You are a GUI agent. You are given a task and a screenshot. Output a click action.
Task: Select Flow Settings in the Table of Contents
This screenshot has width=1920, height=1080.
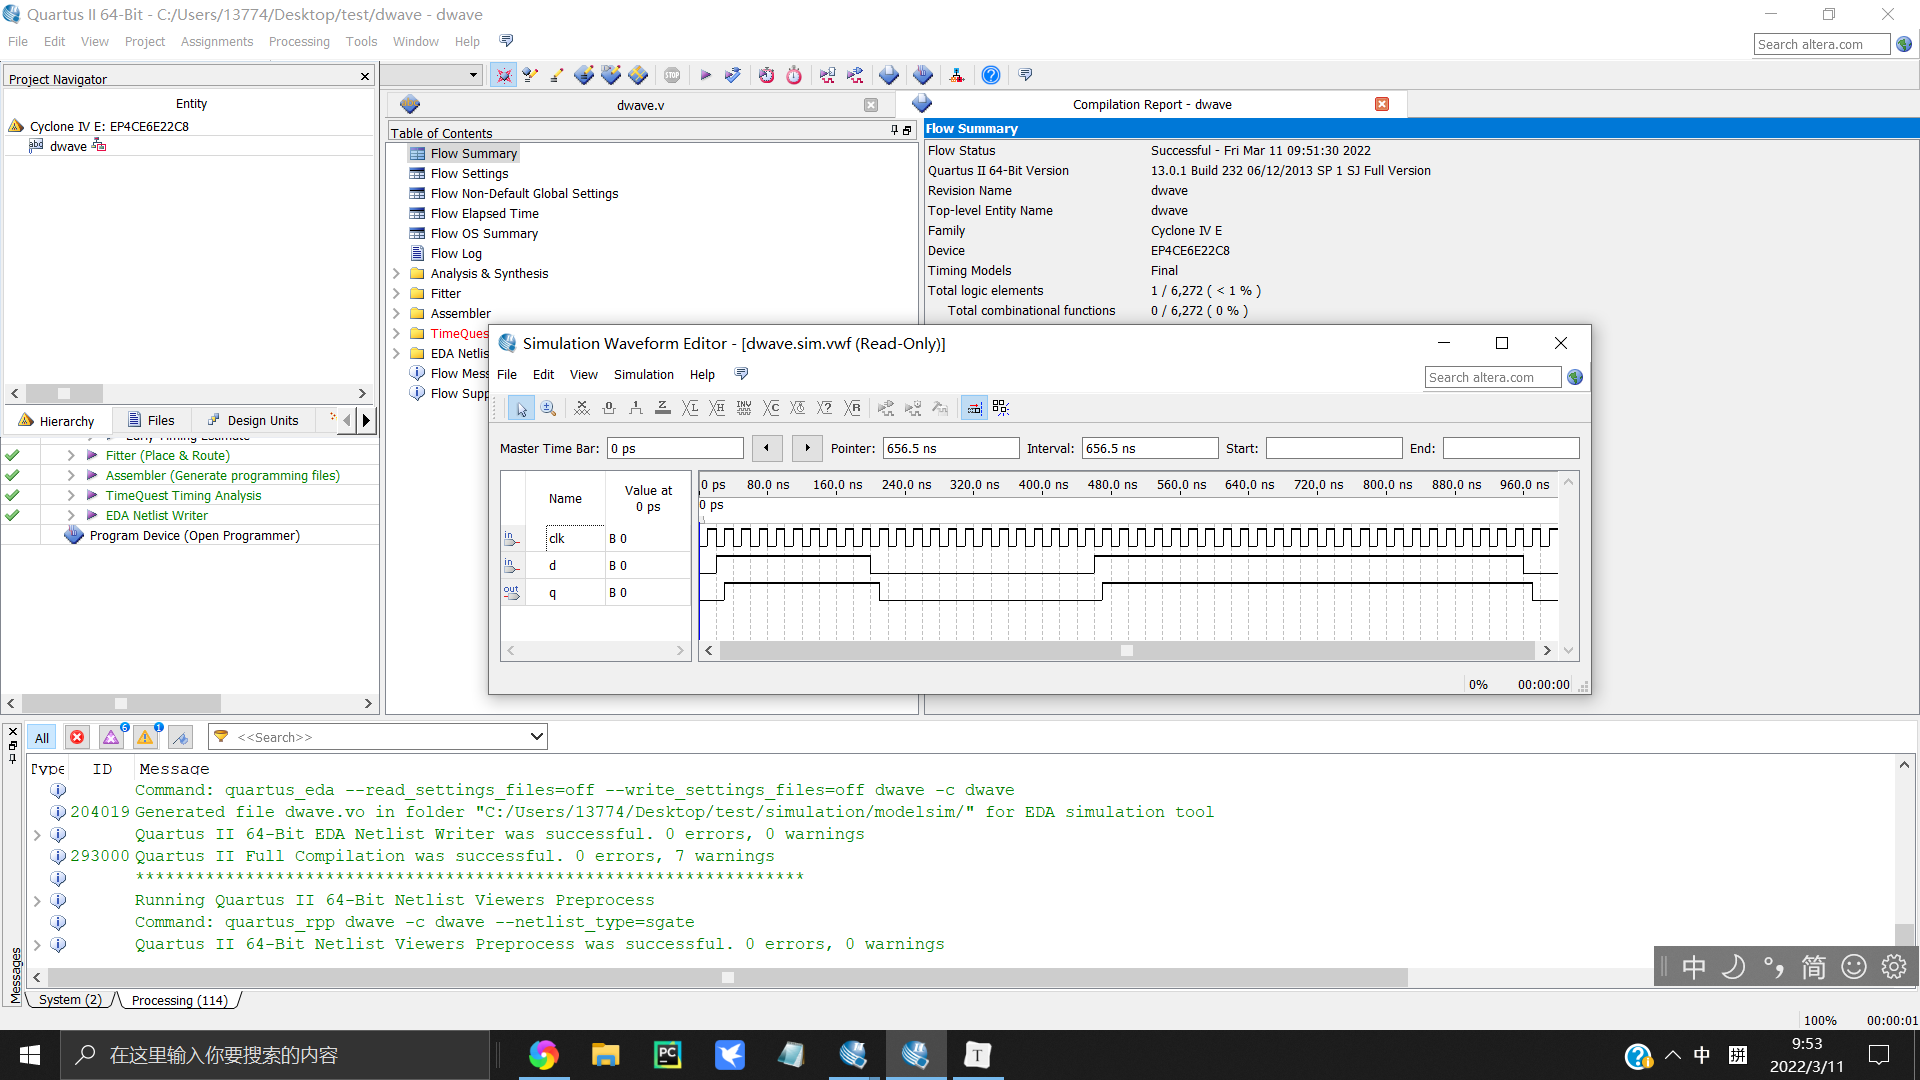point(469,173)
